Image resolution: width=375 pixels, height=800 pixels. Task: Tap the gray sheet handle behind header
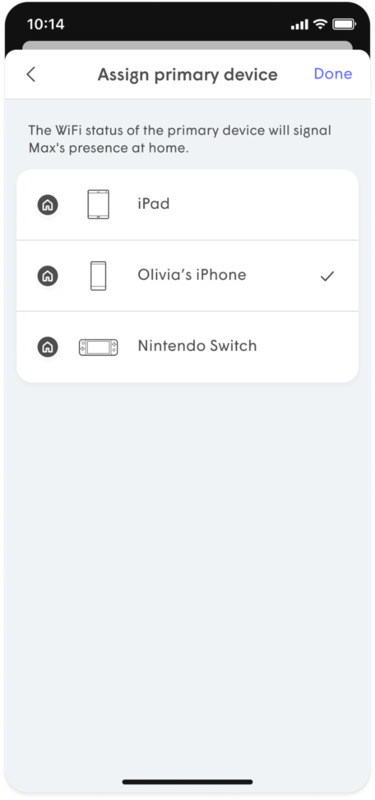click(187, 45)
